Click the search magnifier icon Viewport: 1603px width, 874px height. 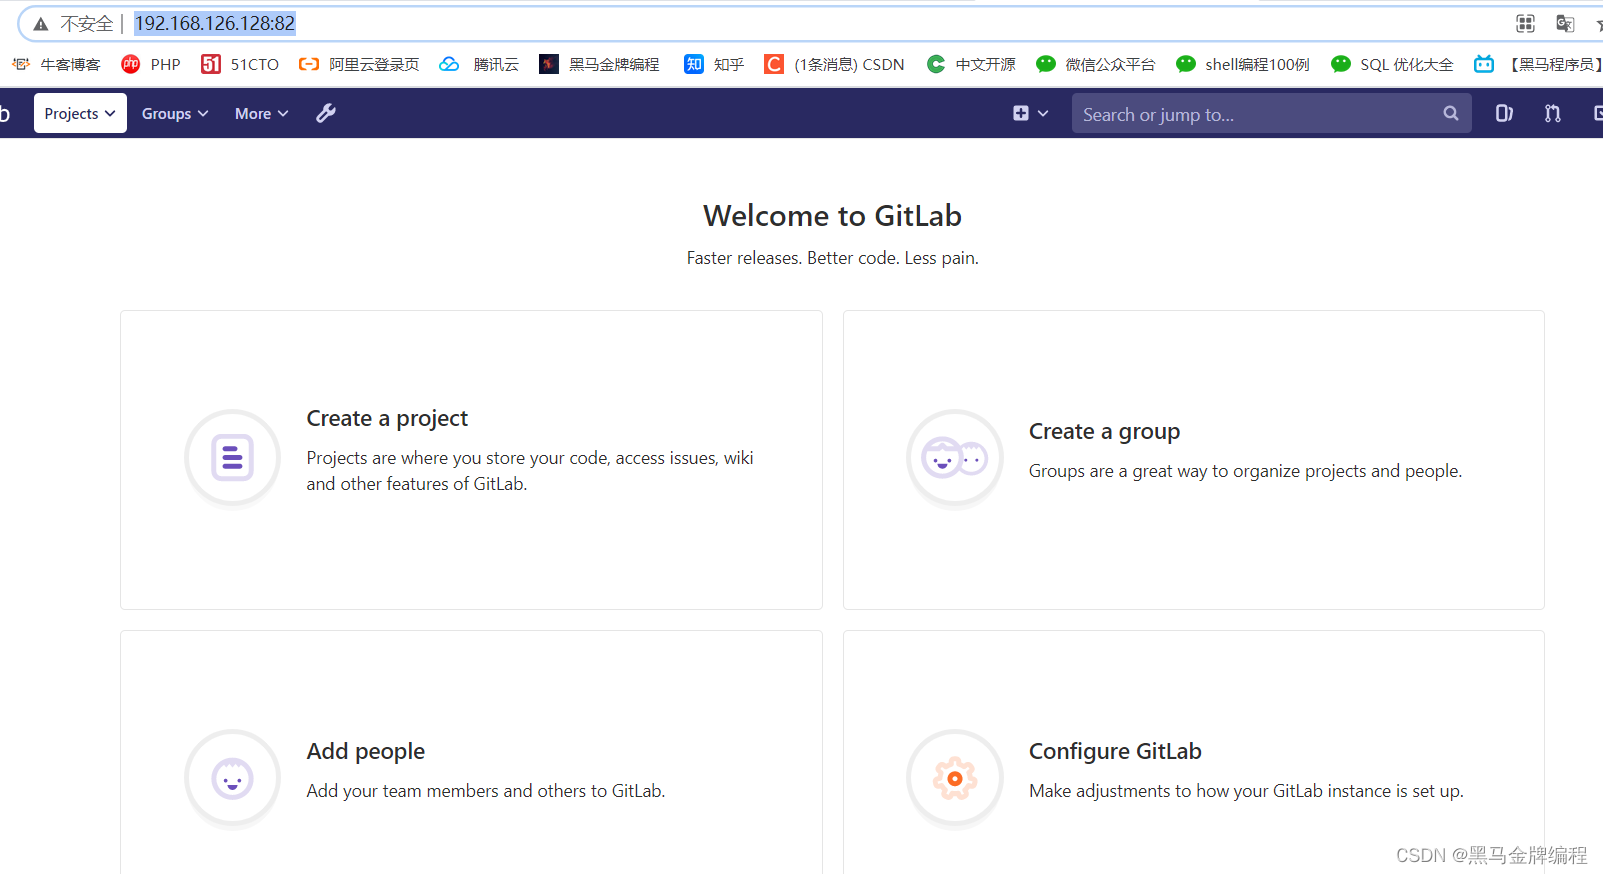coord(1451,113)
